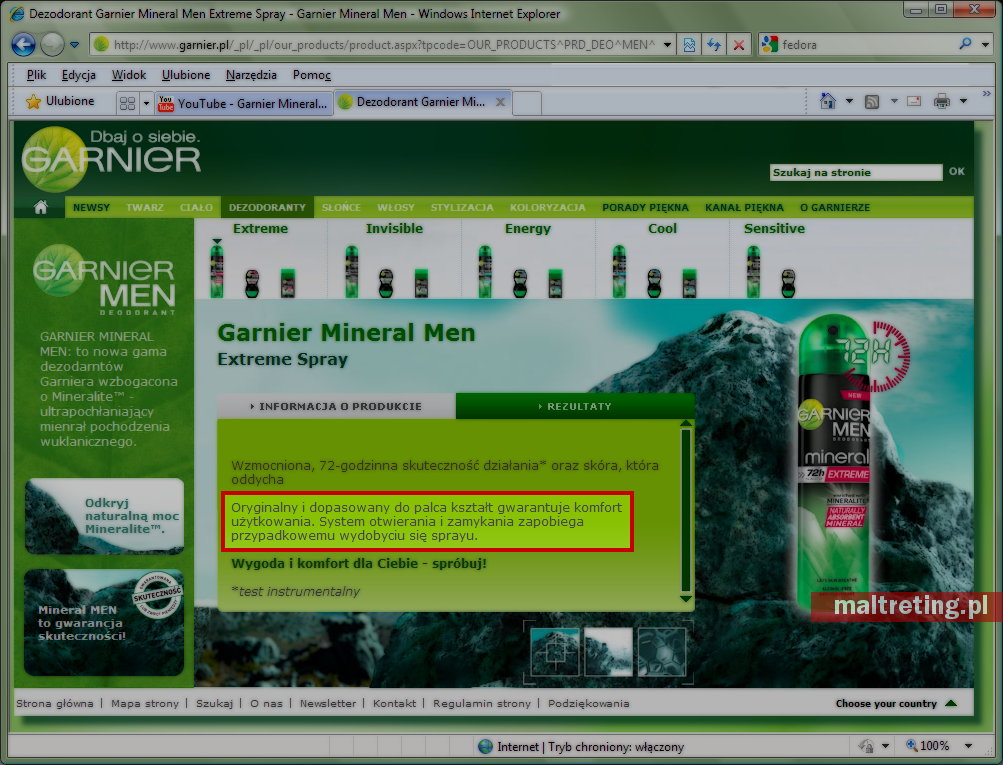Open the NEWSY navigation item
This screenshot has width=1003, height=765.
91,207
